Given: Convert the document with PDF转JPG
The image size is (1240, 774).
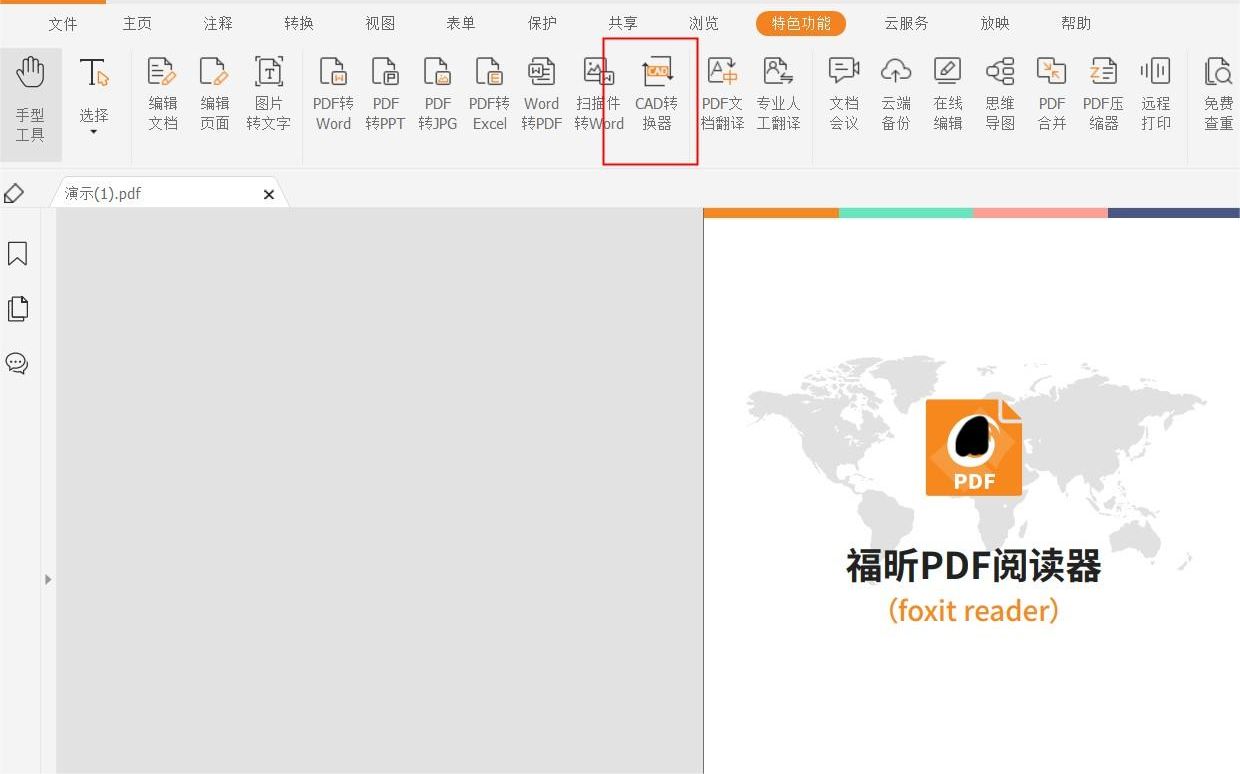Looking at the screenshot, I should click(437, 95).
